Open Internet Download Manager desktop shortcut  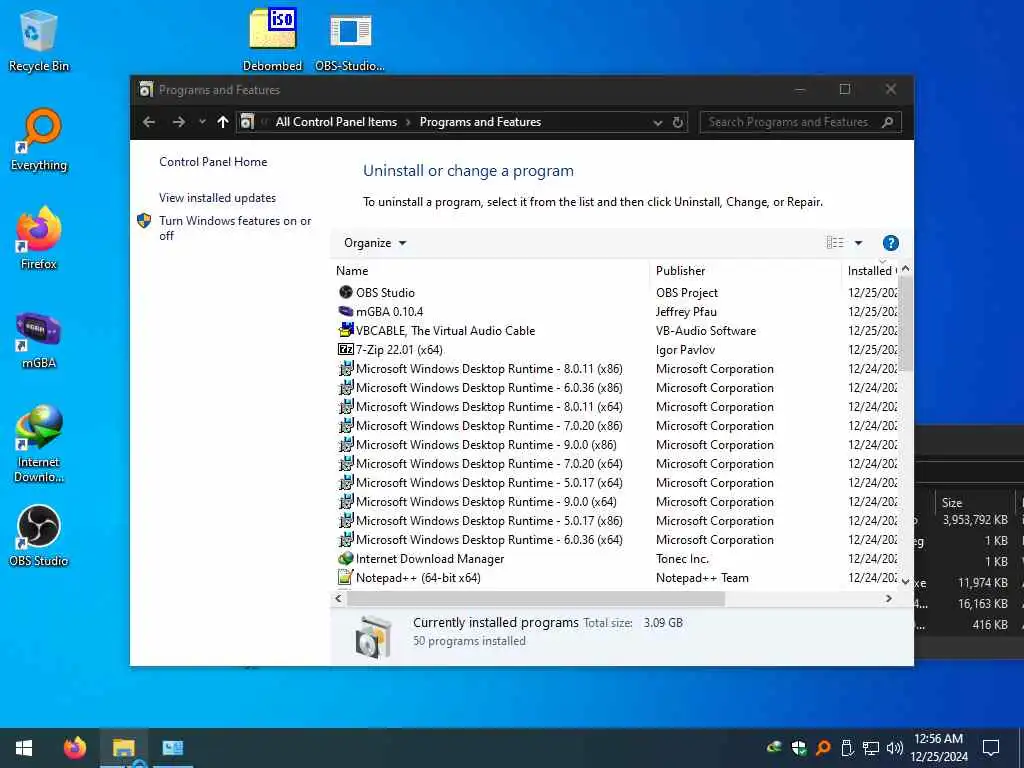[39, 444]
